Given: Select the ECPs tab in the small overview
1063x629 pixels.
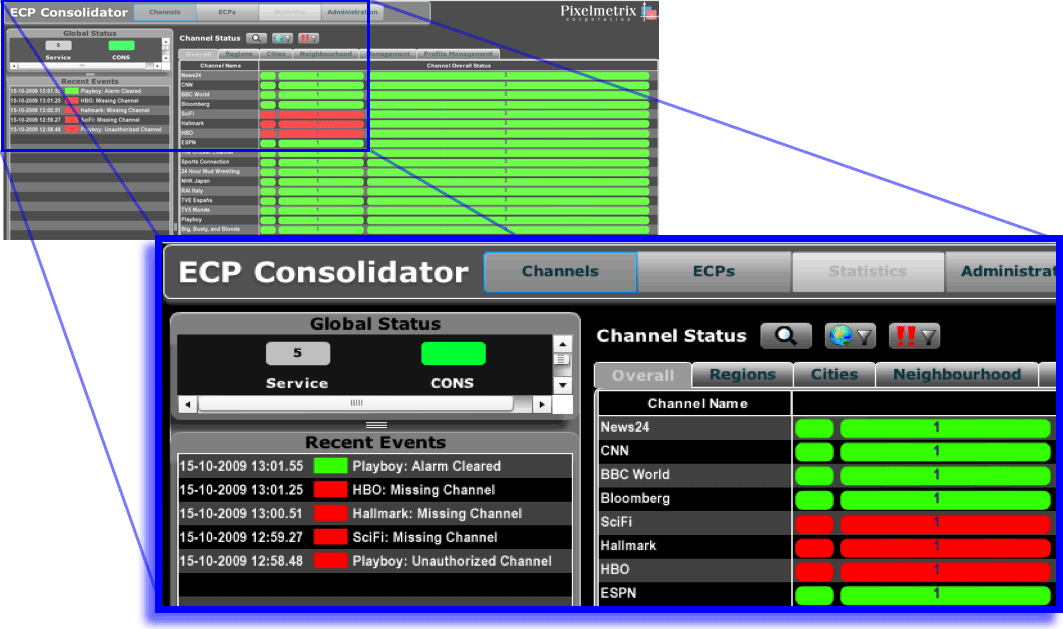Looking at the screenshot, I should tap(227, 12).
